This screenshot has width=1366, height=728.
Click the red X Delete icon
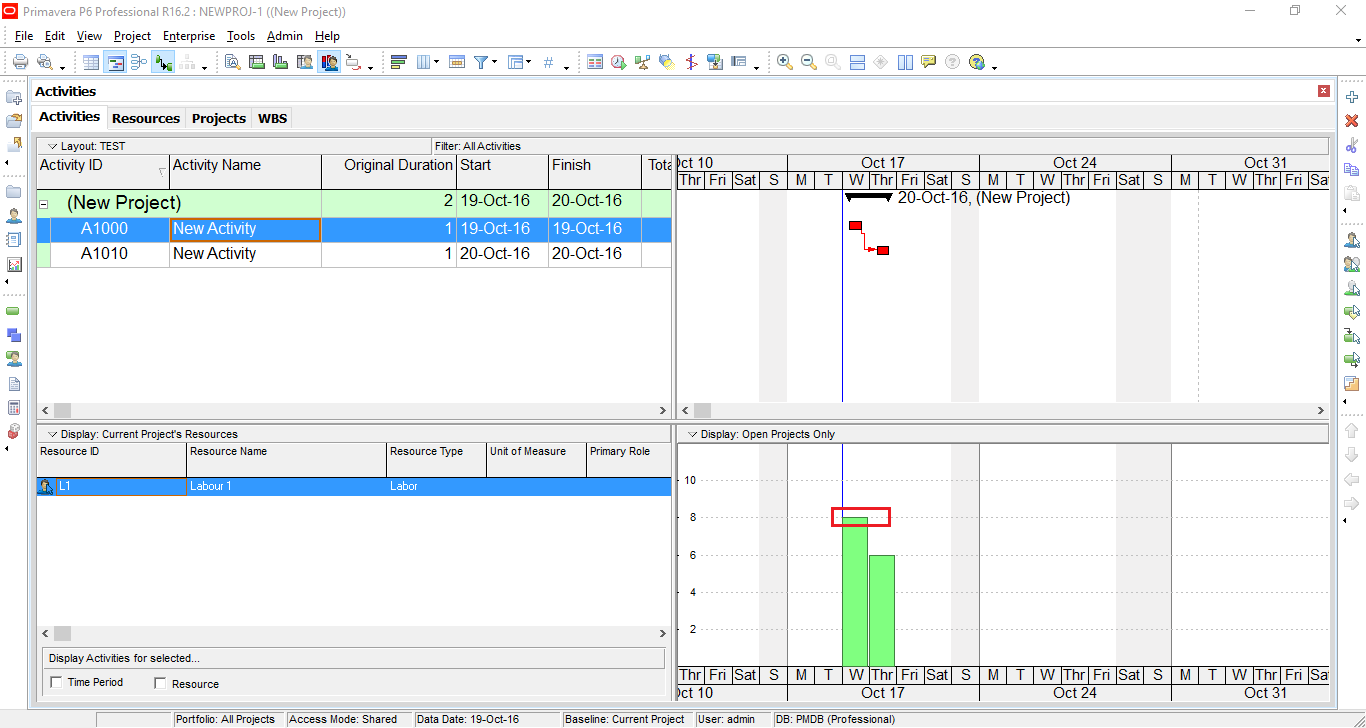coord(1352,121)
